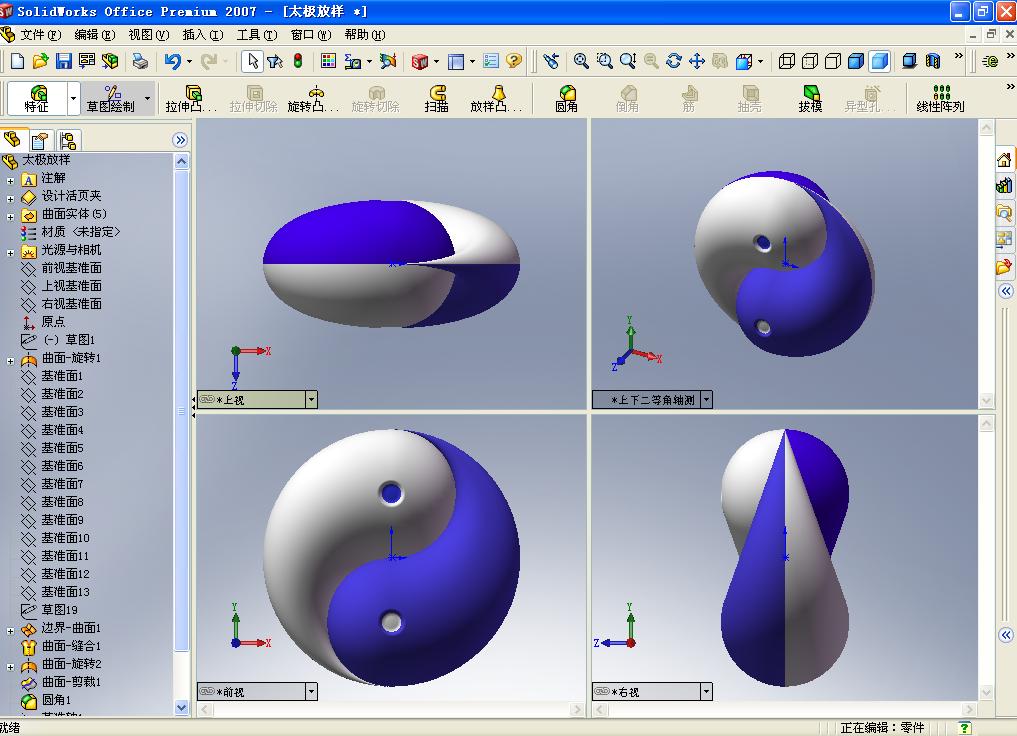This screenshot has height=736, width=1017.
Task: Click the feature tree scroll up arrow
Action: [182, 161]
